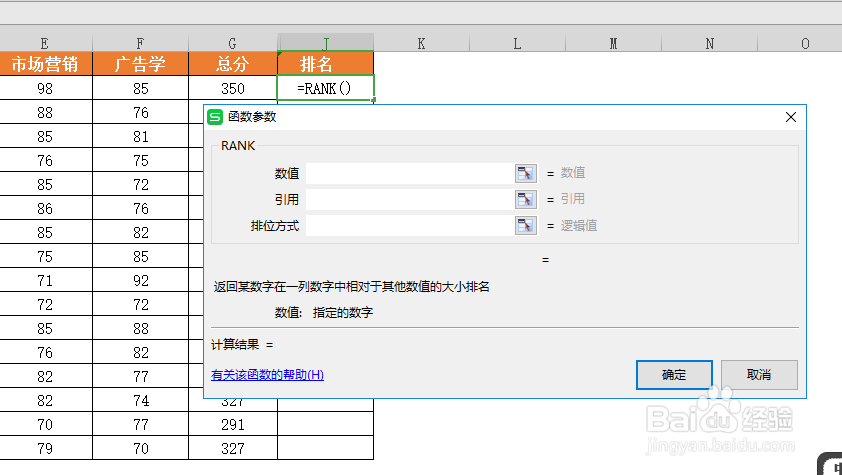Select column K header
Viewport: 842px width, 475px height.
(x=422, y=43)
